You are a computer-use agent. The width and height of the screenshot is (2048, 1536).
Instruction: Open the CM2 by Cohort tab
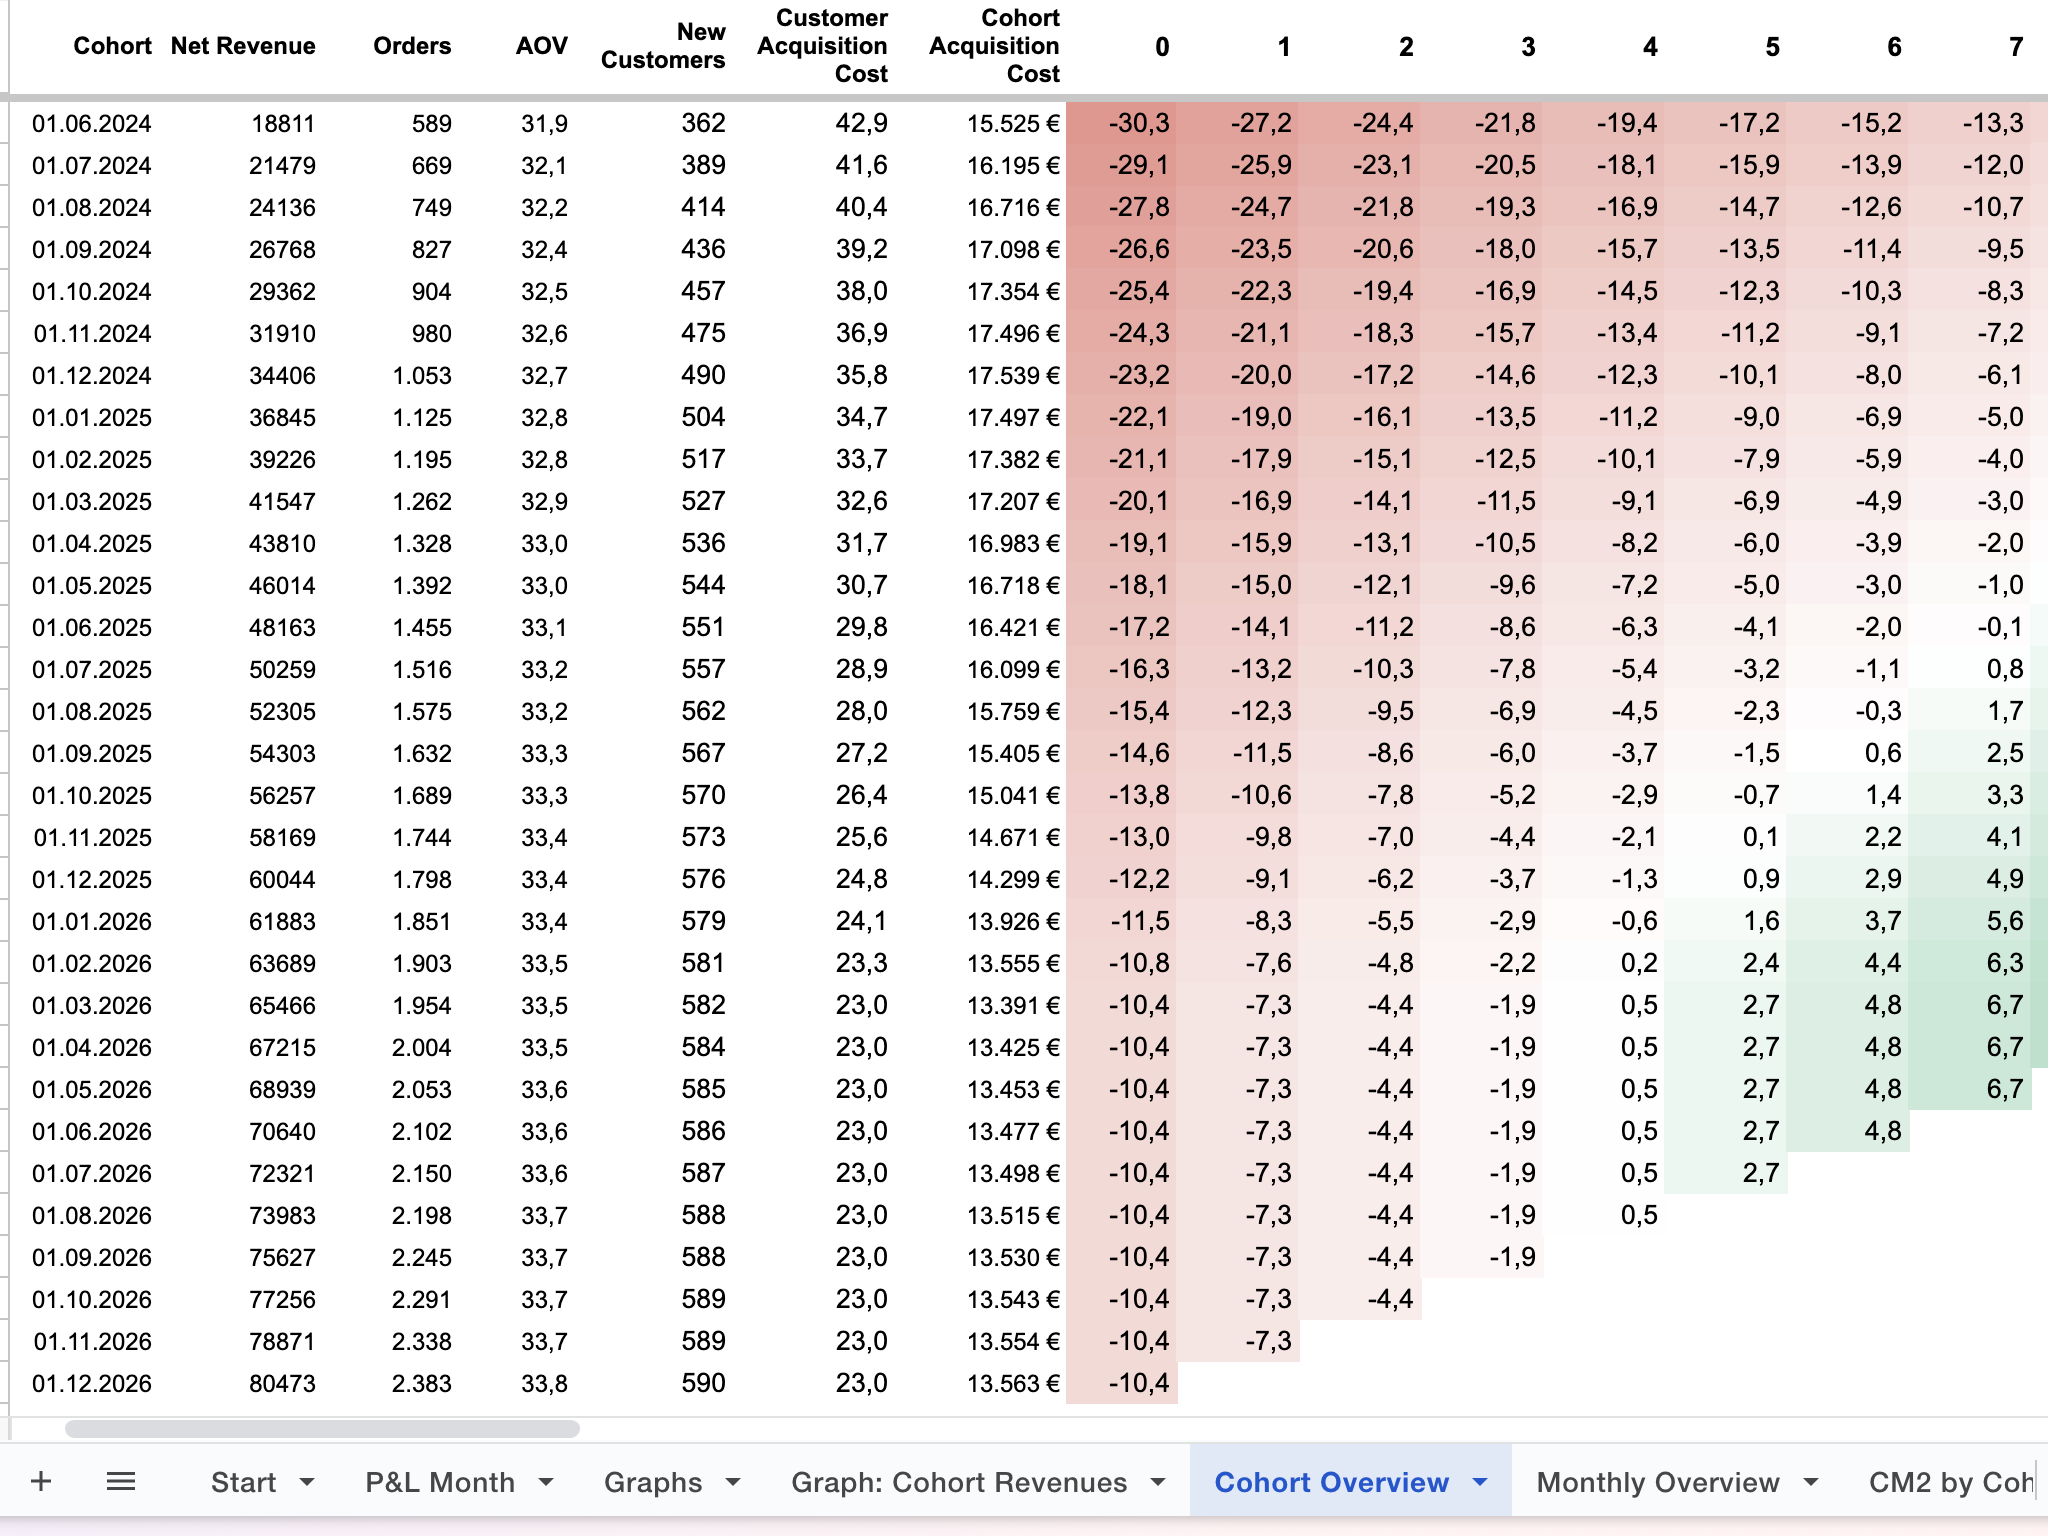(1950, 1482)
